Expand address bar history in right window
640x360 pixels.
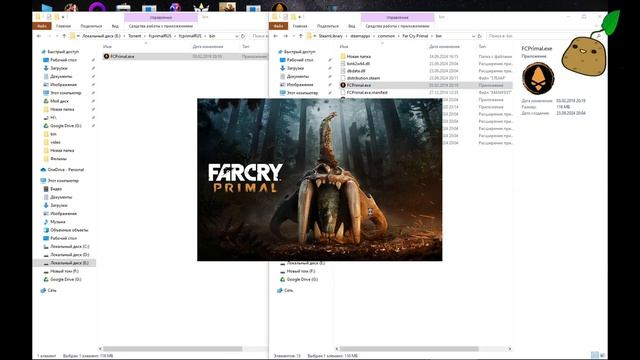tap(473, 36)
